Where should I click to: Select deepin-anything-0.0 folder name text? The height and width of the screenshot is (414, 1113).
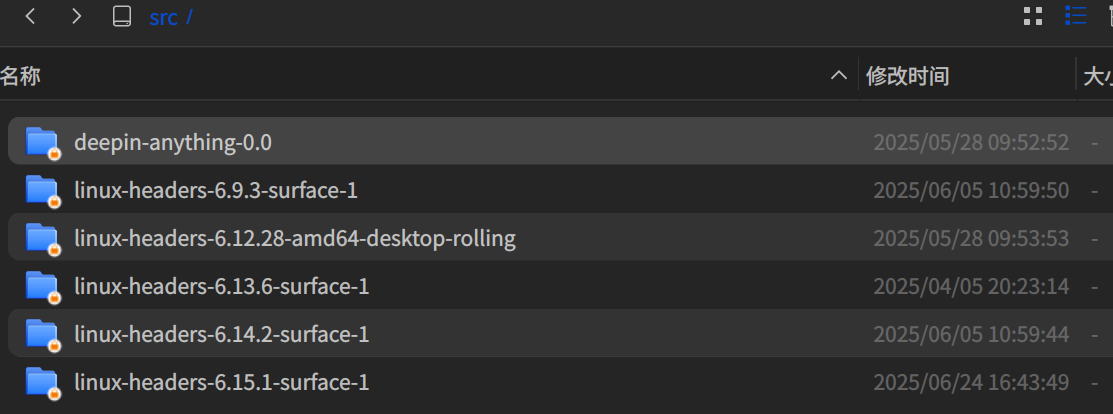point(172,142)
